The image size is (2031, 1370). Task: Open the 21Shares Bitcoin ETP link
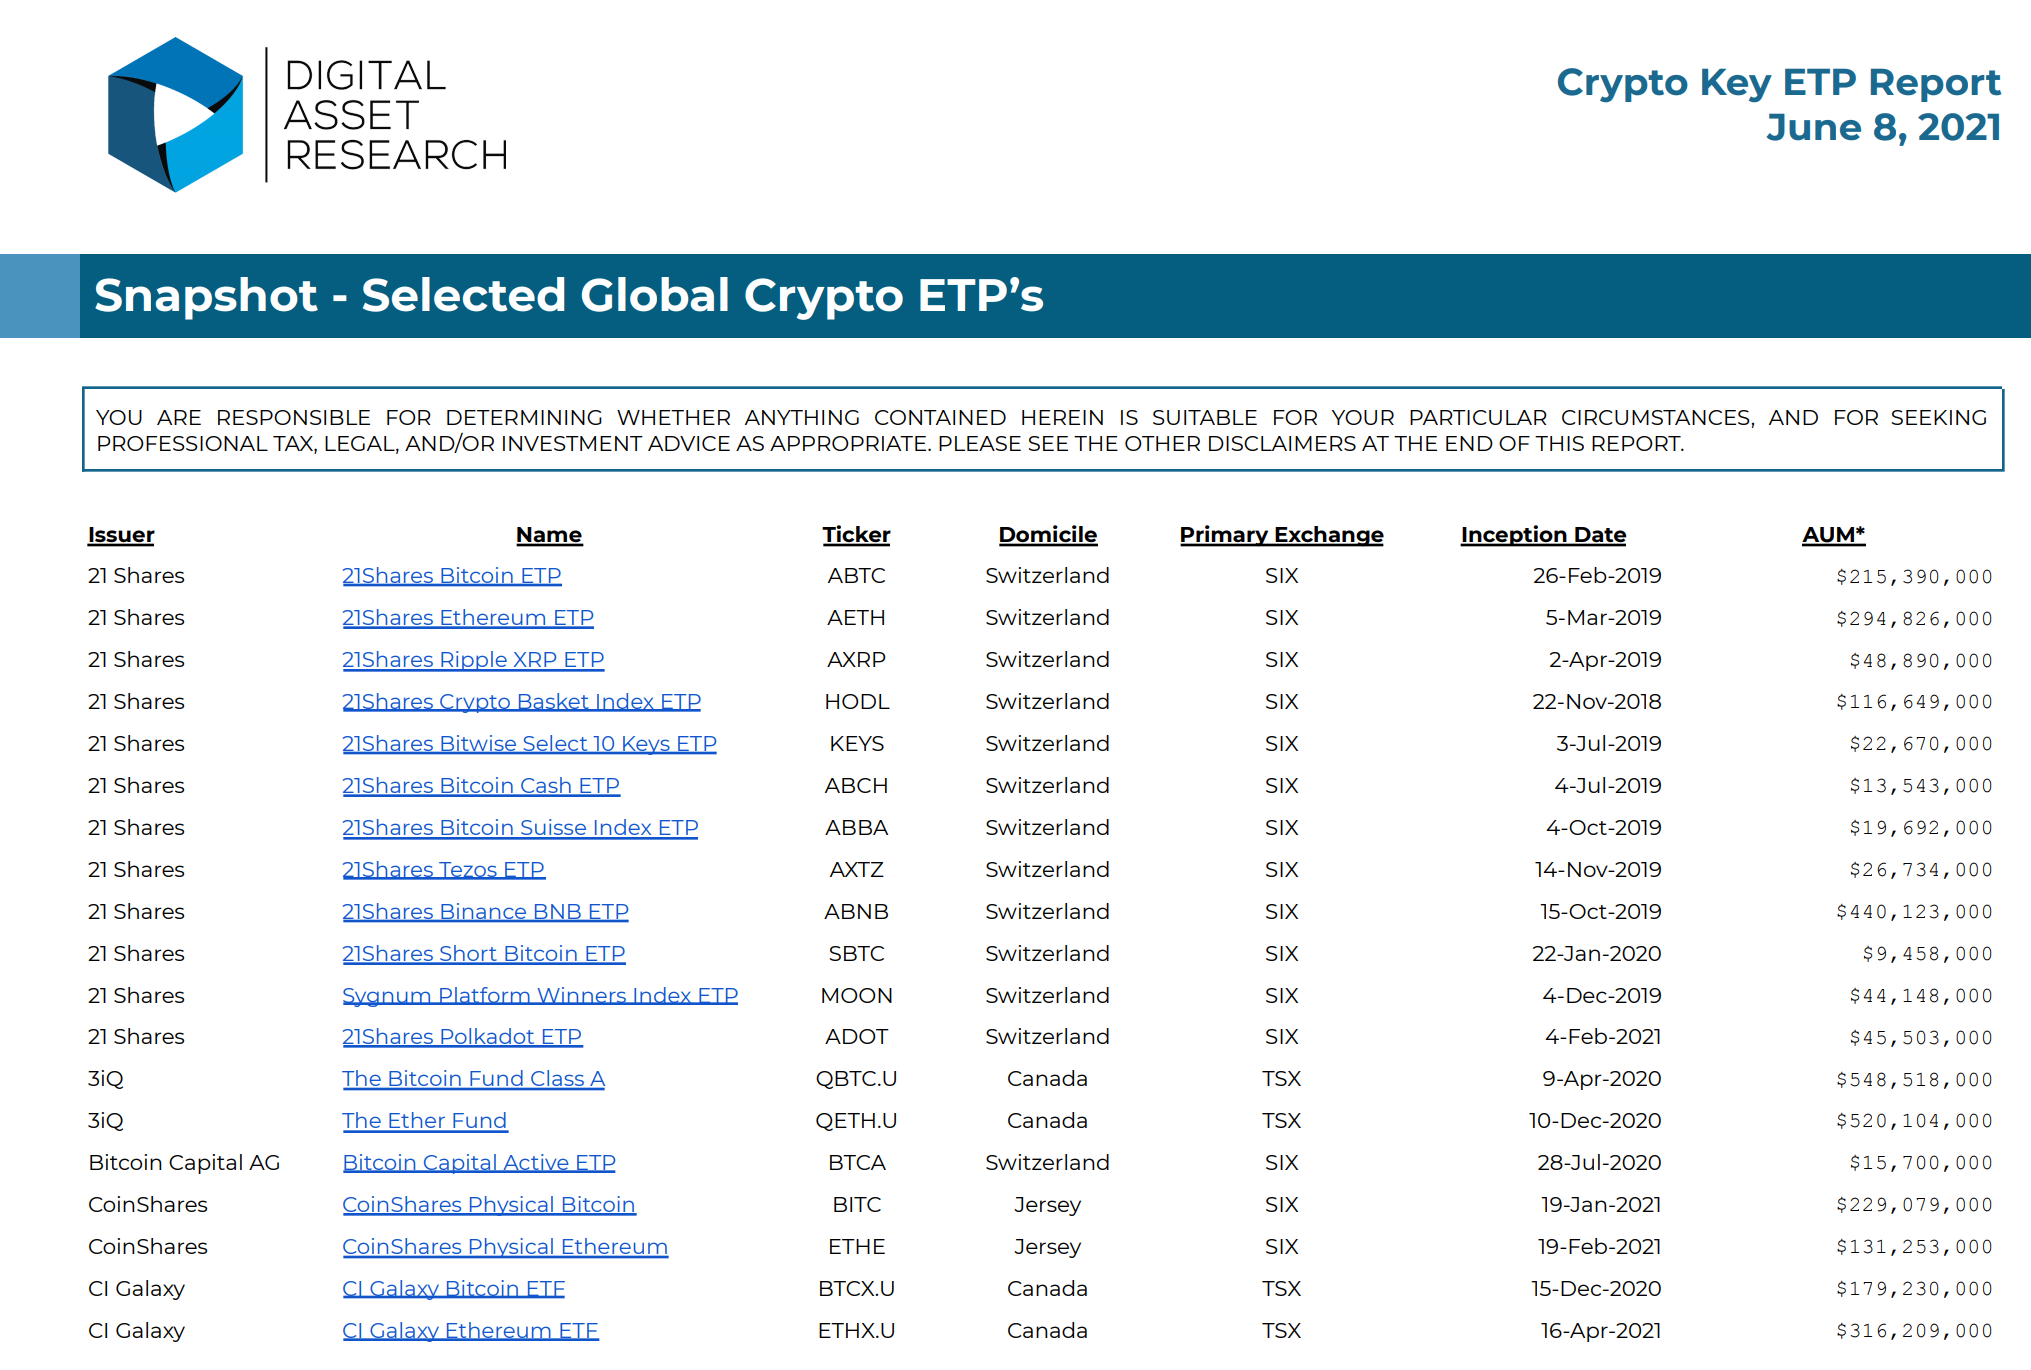click(451, 576)
